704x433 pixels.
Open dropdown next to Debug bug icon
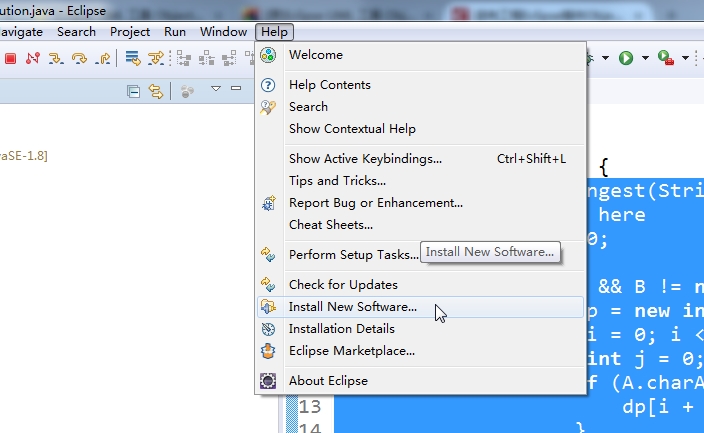tap(605, 58)
